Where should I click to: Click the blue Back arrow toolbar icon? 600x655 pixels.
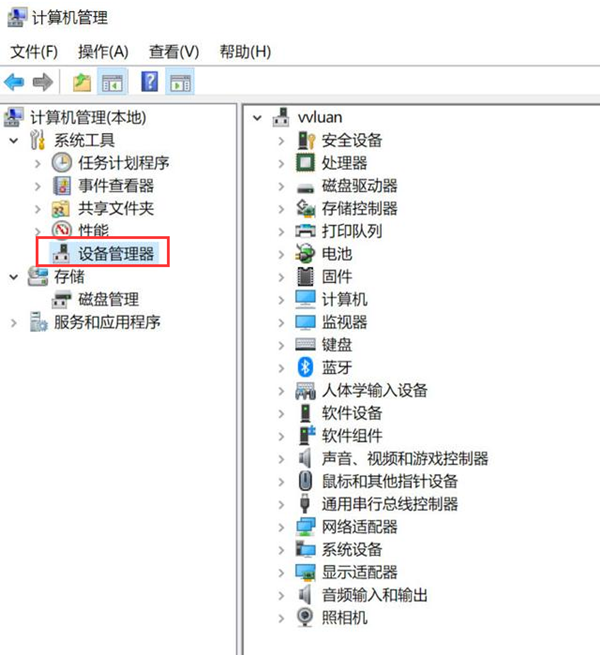point(14,82)
